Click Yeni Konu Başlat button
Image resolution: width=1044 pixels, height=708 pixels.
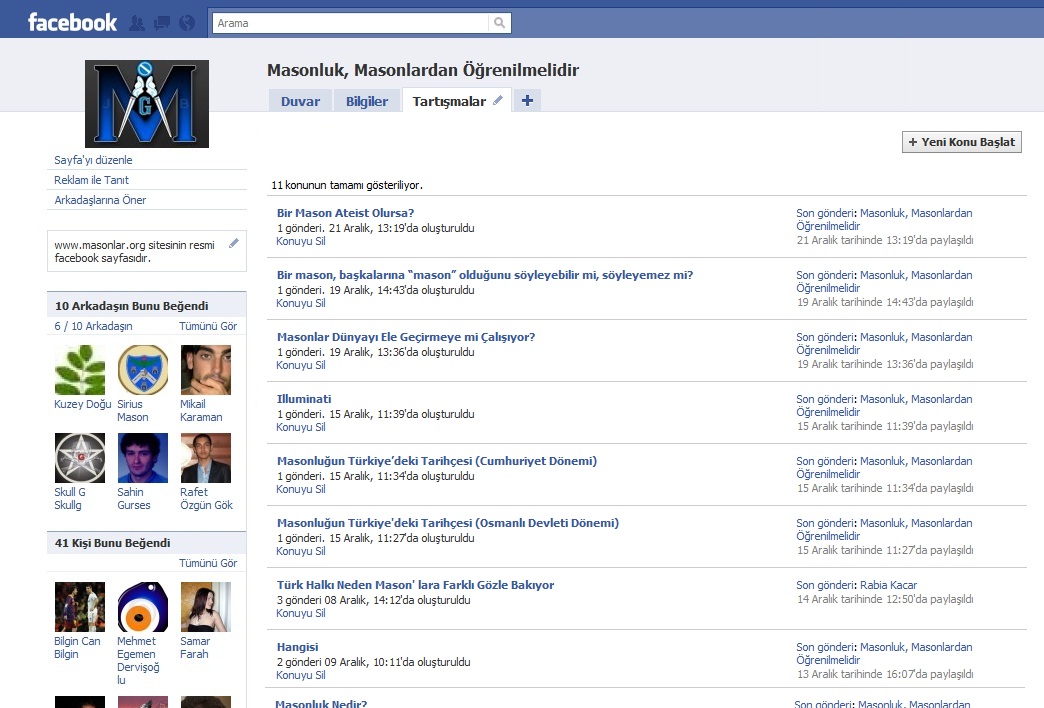961,142
